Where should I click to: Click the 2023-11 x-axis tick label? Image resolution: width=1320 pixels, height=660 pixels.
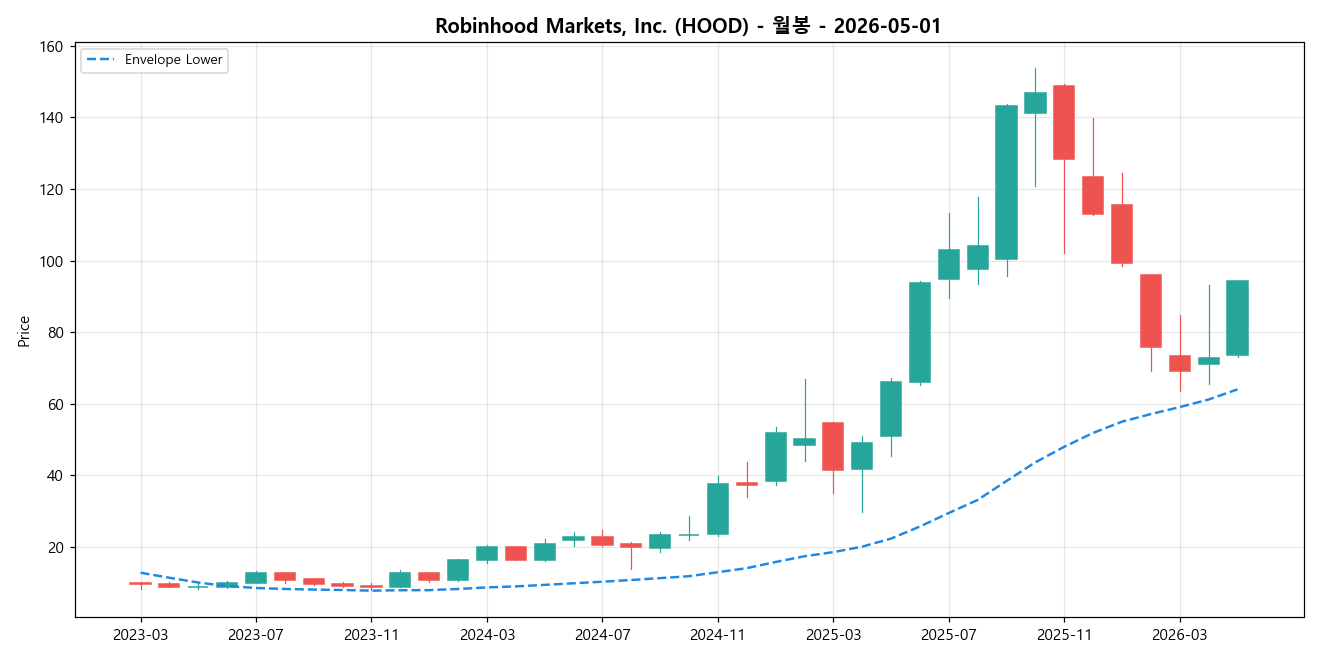click(372, 635)
